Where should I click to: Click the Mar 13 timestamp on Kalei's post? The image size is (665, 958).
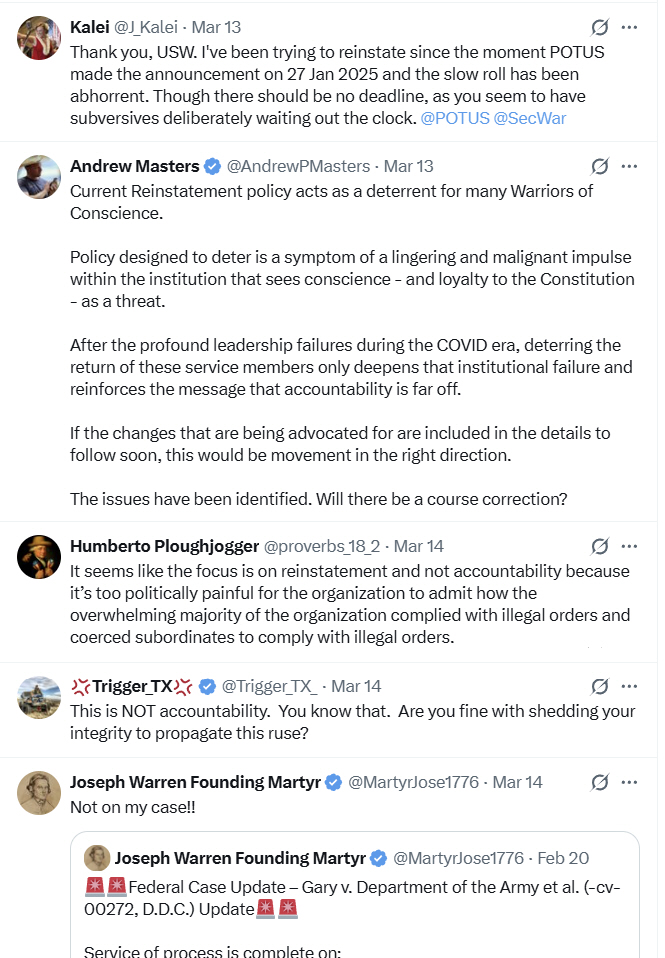pyautogui.click(x=214, y=27)
